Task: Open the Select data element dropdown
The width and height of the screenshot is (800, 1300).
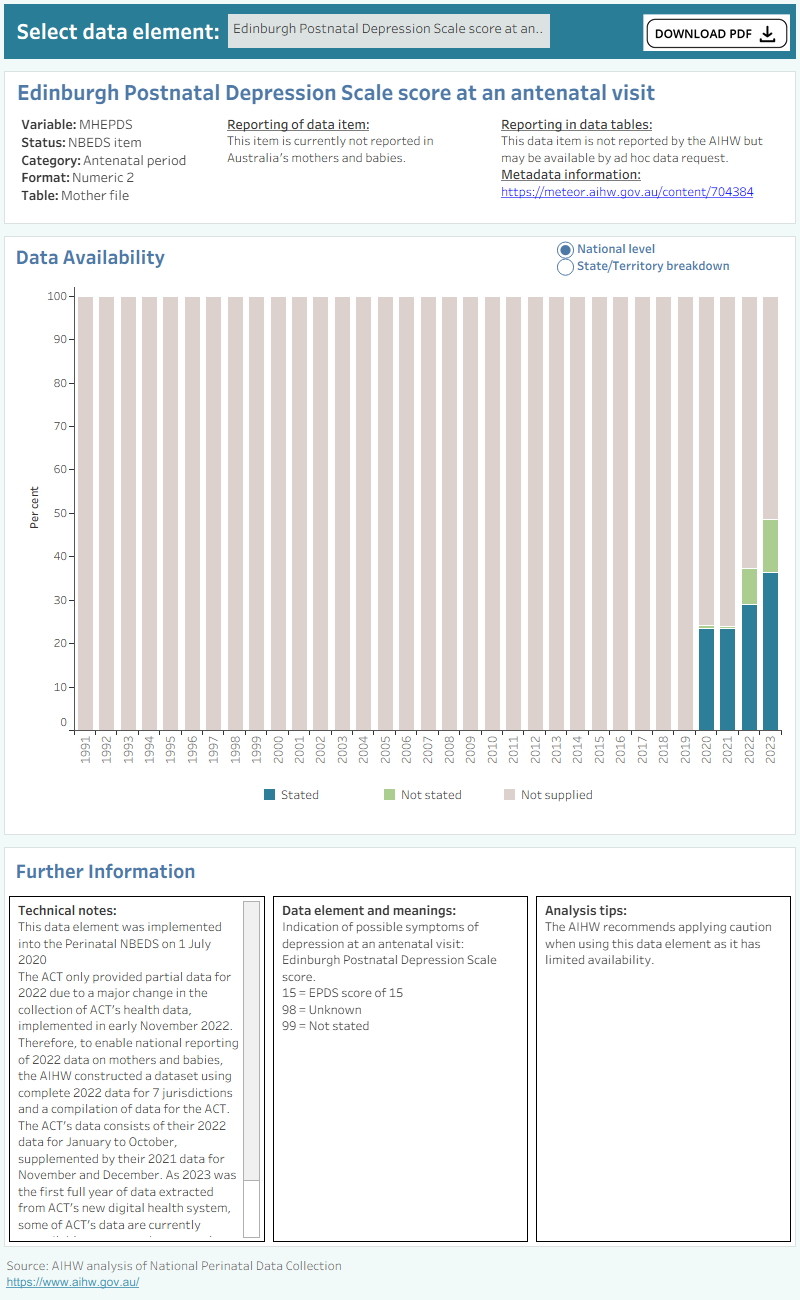Action: click(388, 30)
